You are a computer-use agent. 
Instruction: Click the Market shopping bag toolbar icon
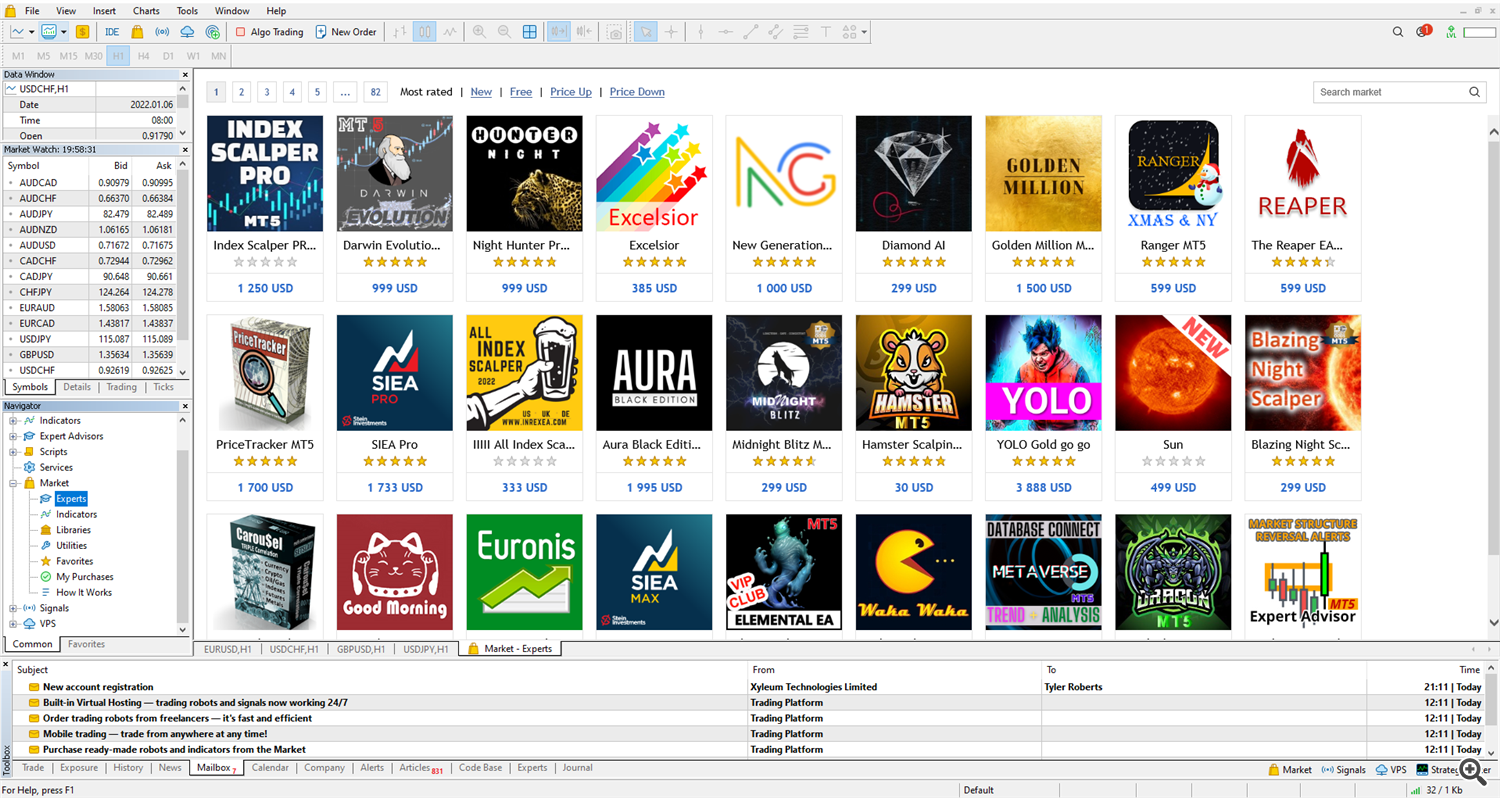coord(136,32)
